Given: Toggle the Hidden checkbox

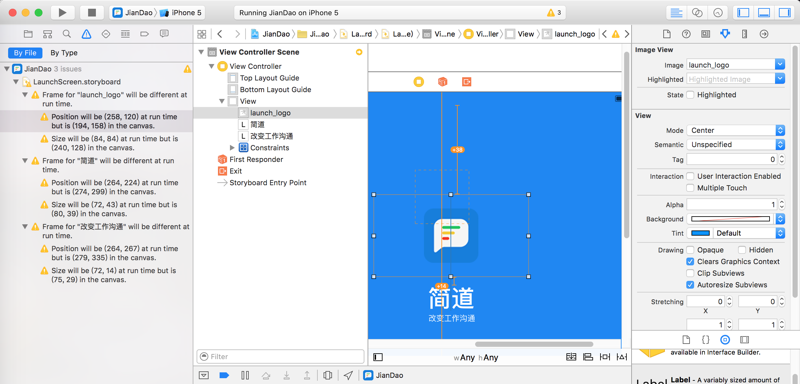Looking at the screenshot, I should (x=742, y=250).
